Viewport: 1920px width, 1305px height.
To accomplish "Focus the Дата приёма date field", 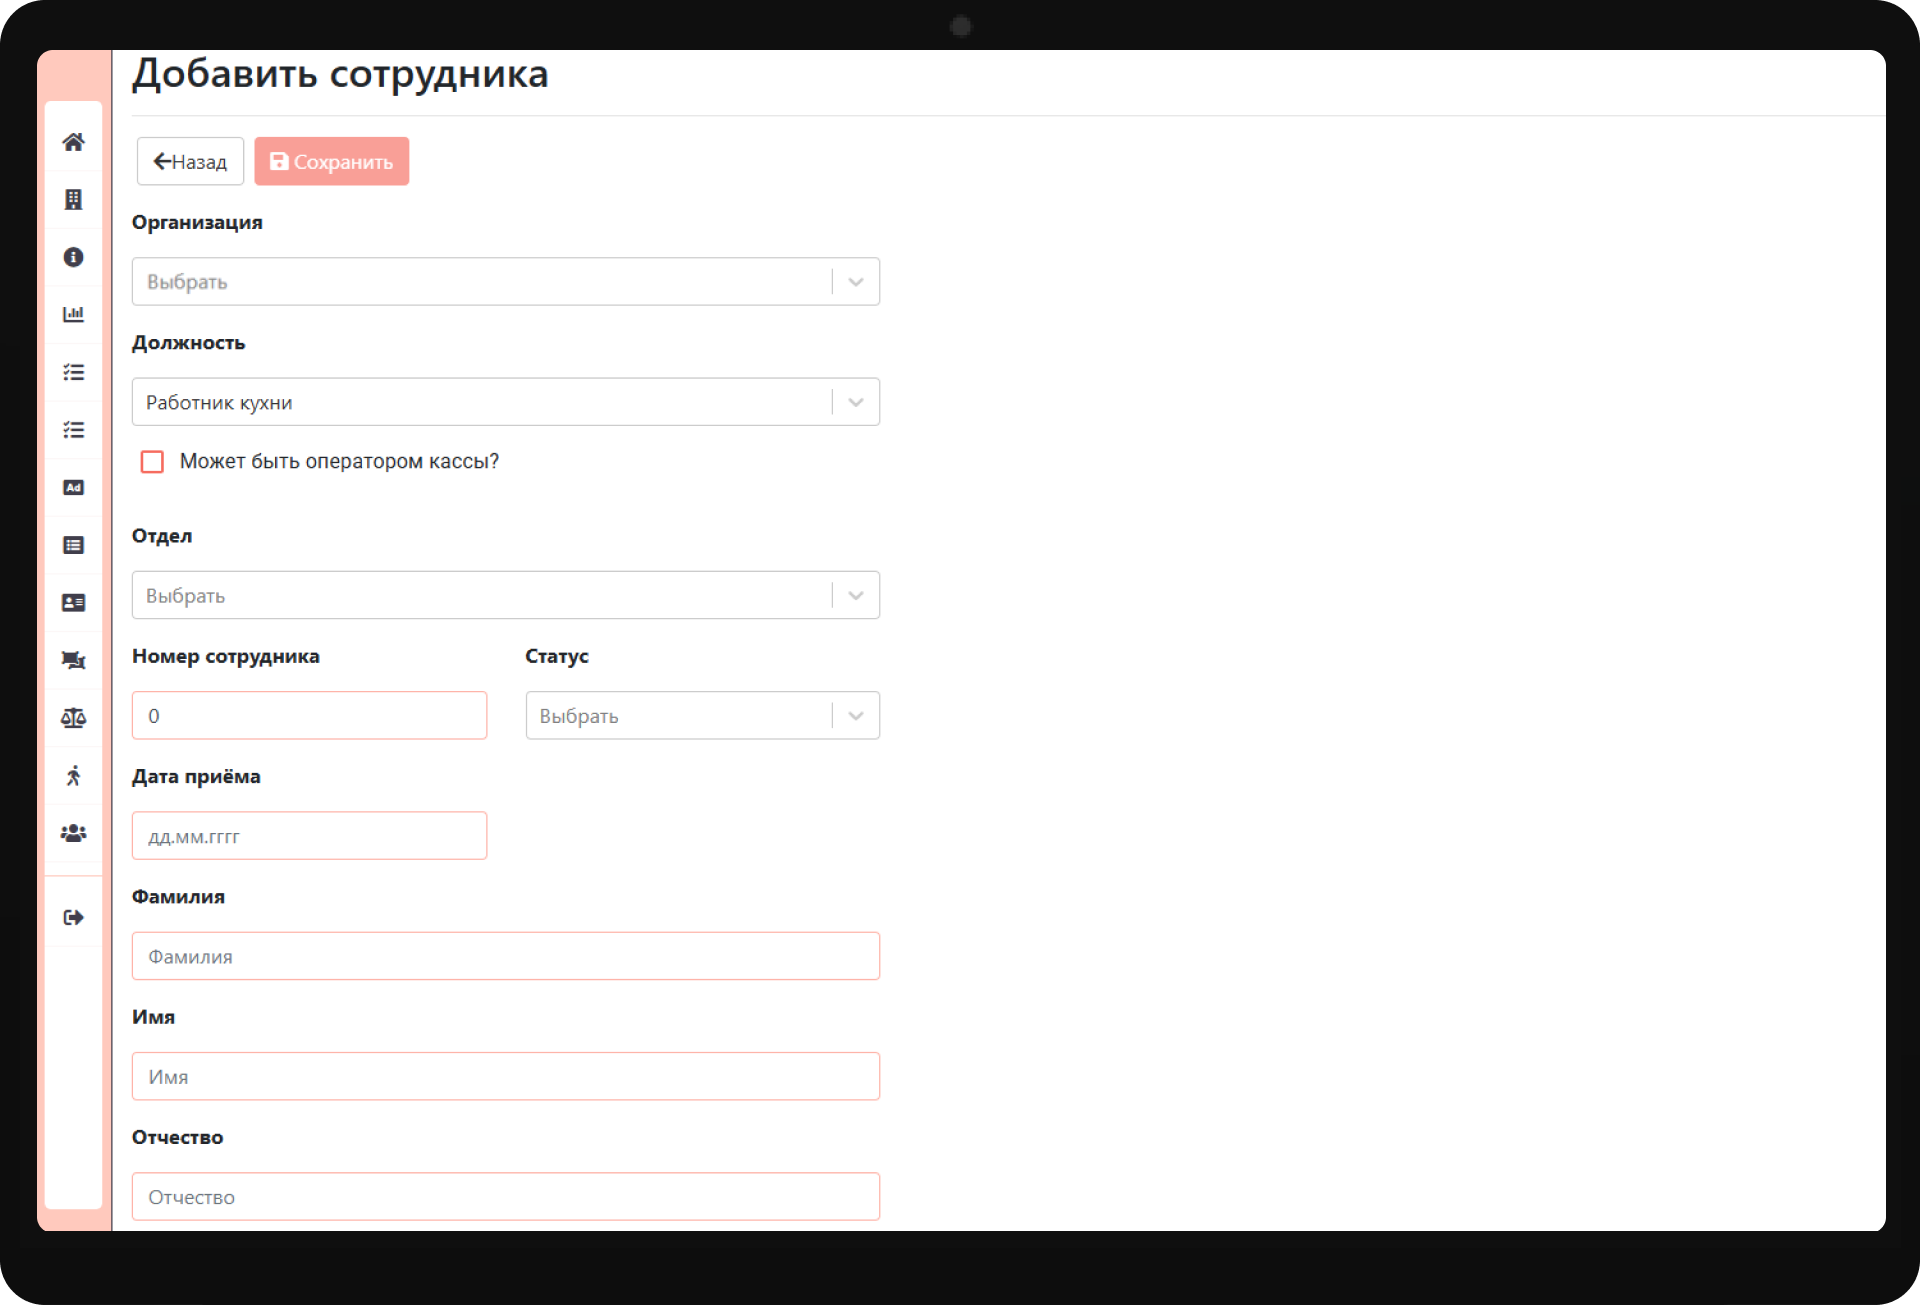I will click(x=309, y=836).
